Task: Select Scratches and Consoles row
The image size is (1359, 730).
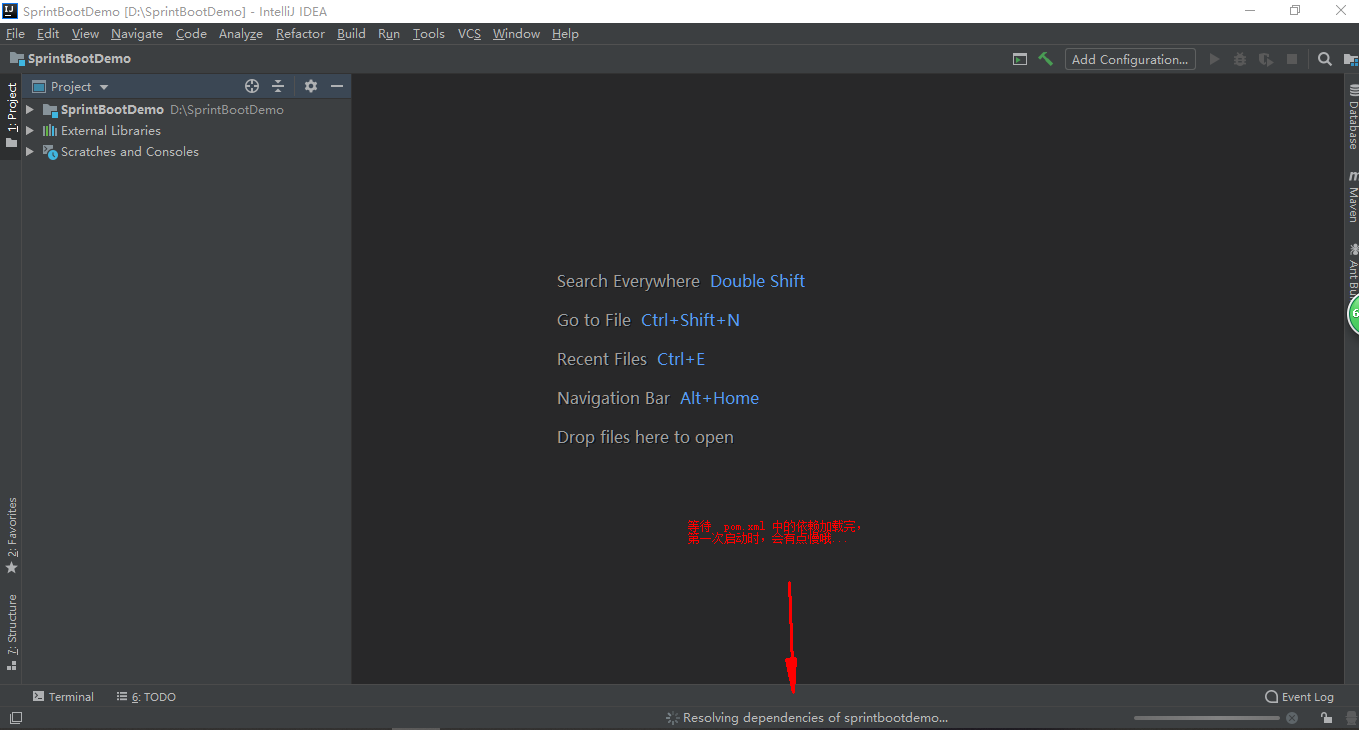Action: 186,152
